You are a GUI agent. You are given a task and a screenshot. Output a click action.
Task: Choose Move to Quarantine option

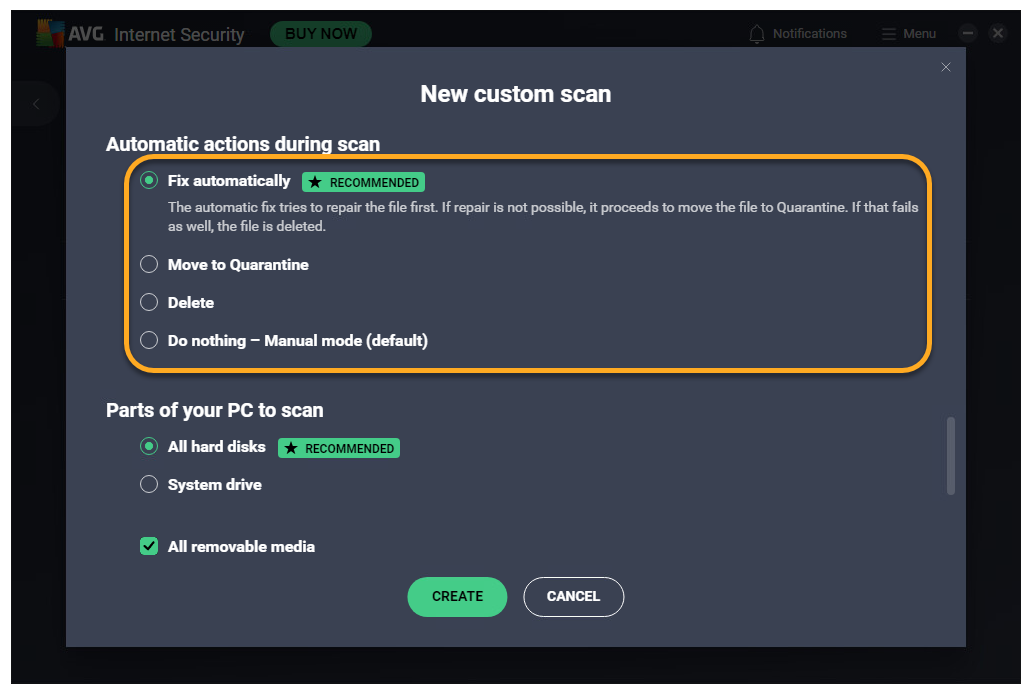click(x=149, y=265)
